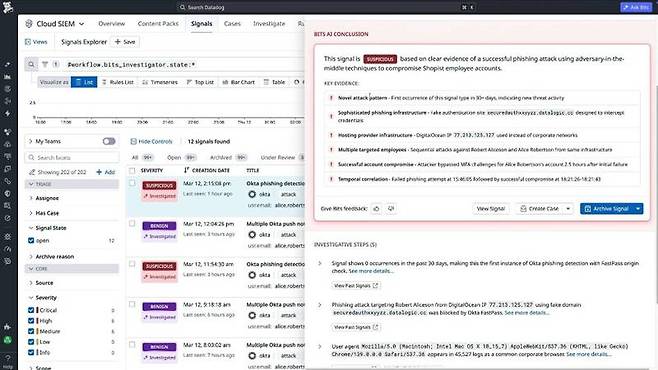The image size is (658, 370).
Task: Click the query input with workflow.bits_investigator.state
Action: pos(185,65)
